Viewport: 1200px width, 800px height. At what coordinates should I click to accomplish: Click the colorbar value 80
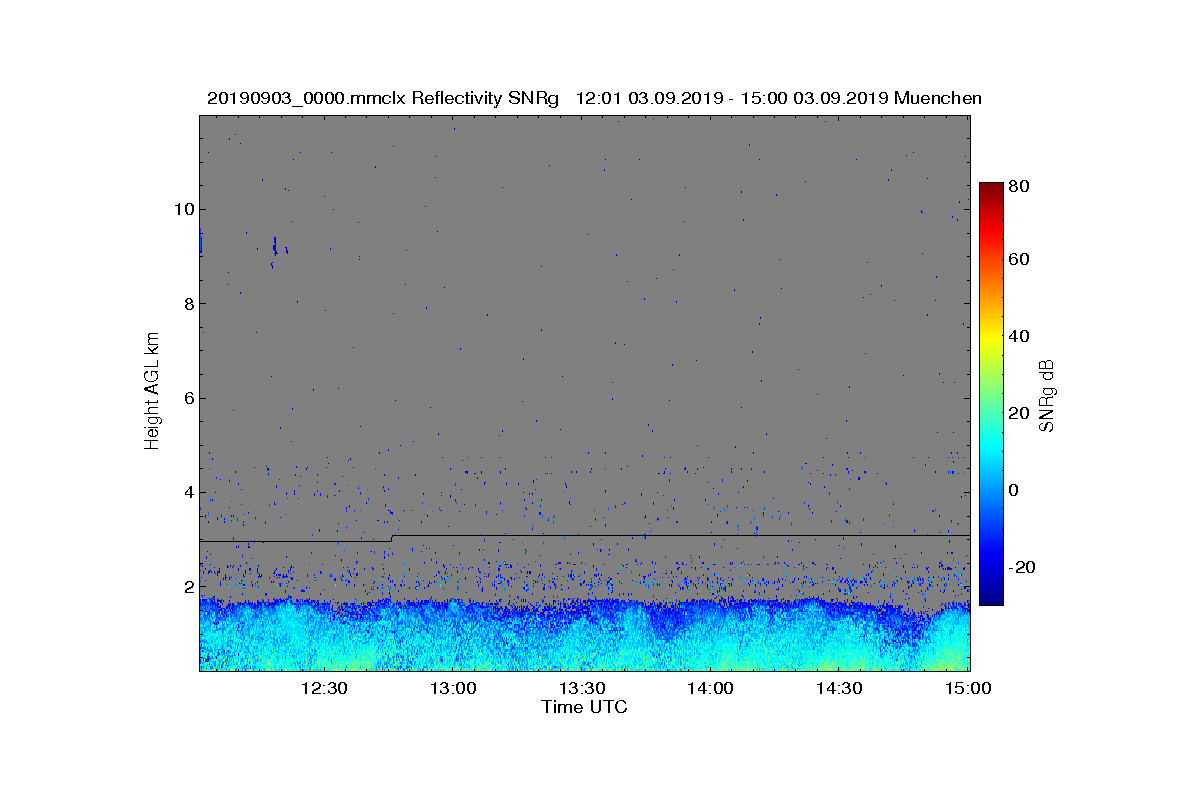(1020, 186)
